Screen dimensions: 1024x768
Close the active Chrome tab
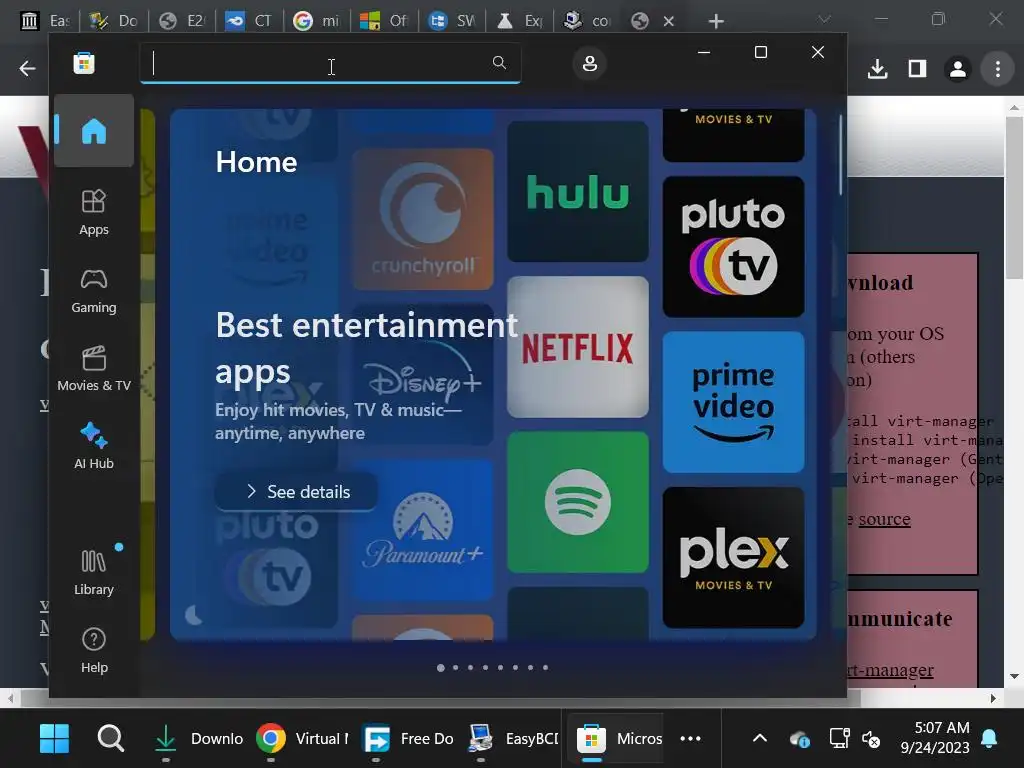pyautogui.click(x=669, y=22)
